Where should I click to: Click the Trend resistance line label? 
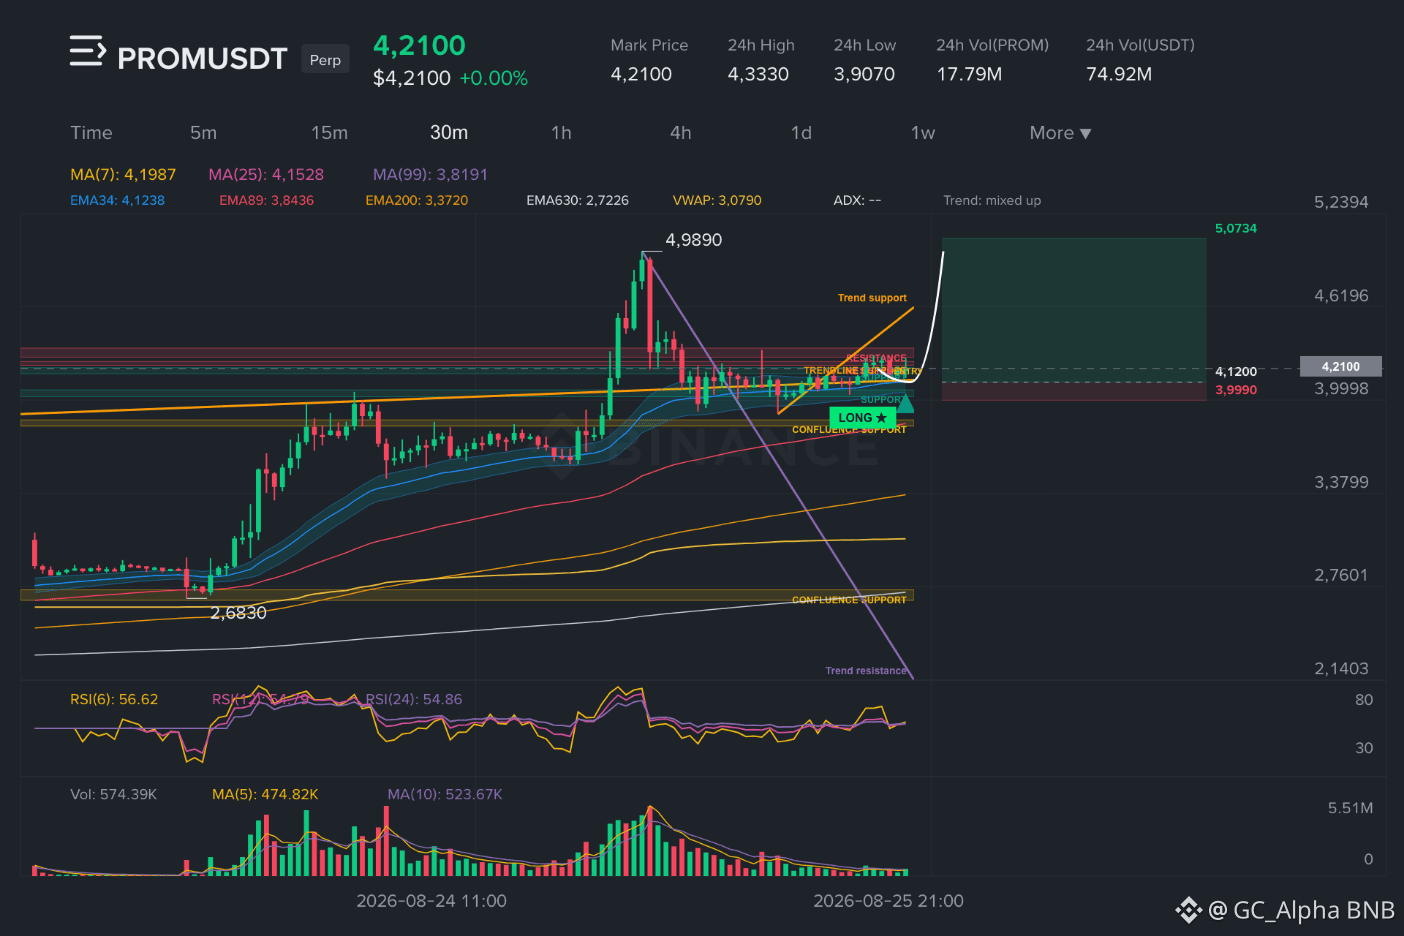866,671
